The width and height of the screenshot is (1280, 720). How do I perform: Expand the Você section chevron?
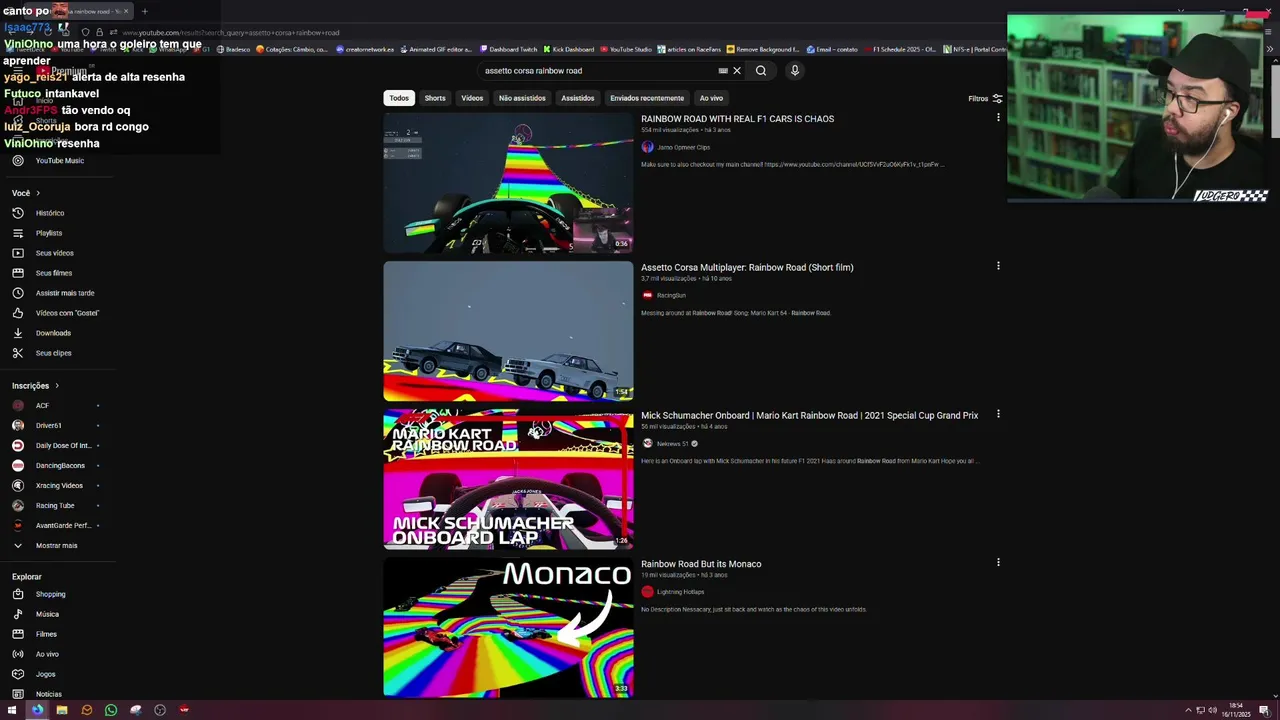[x=38, y=193]
